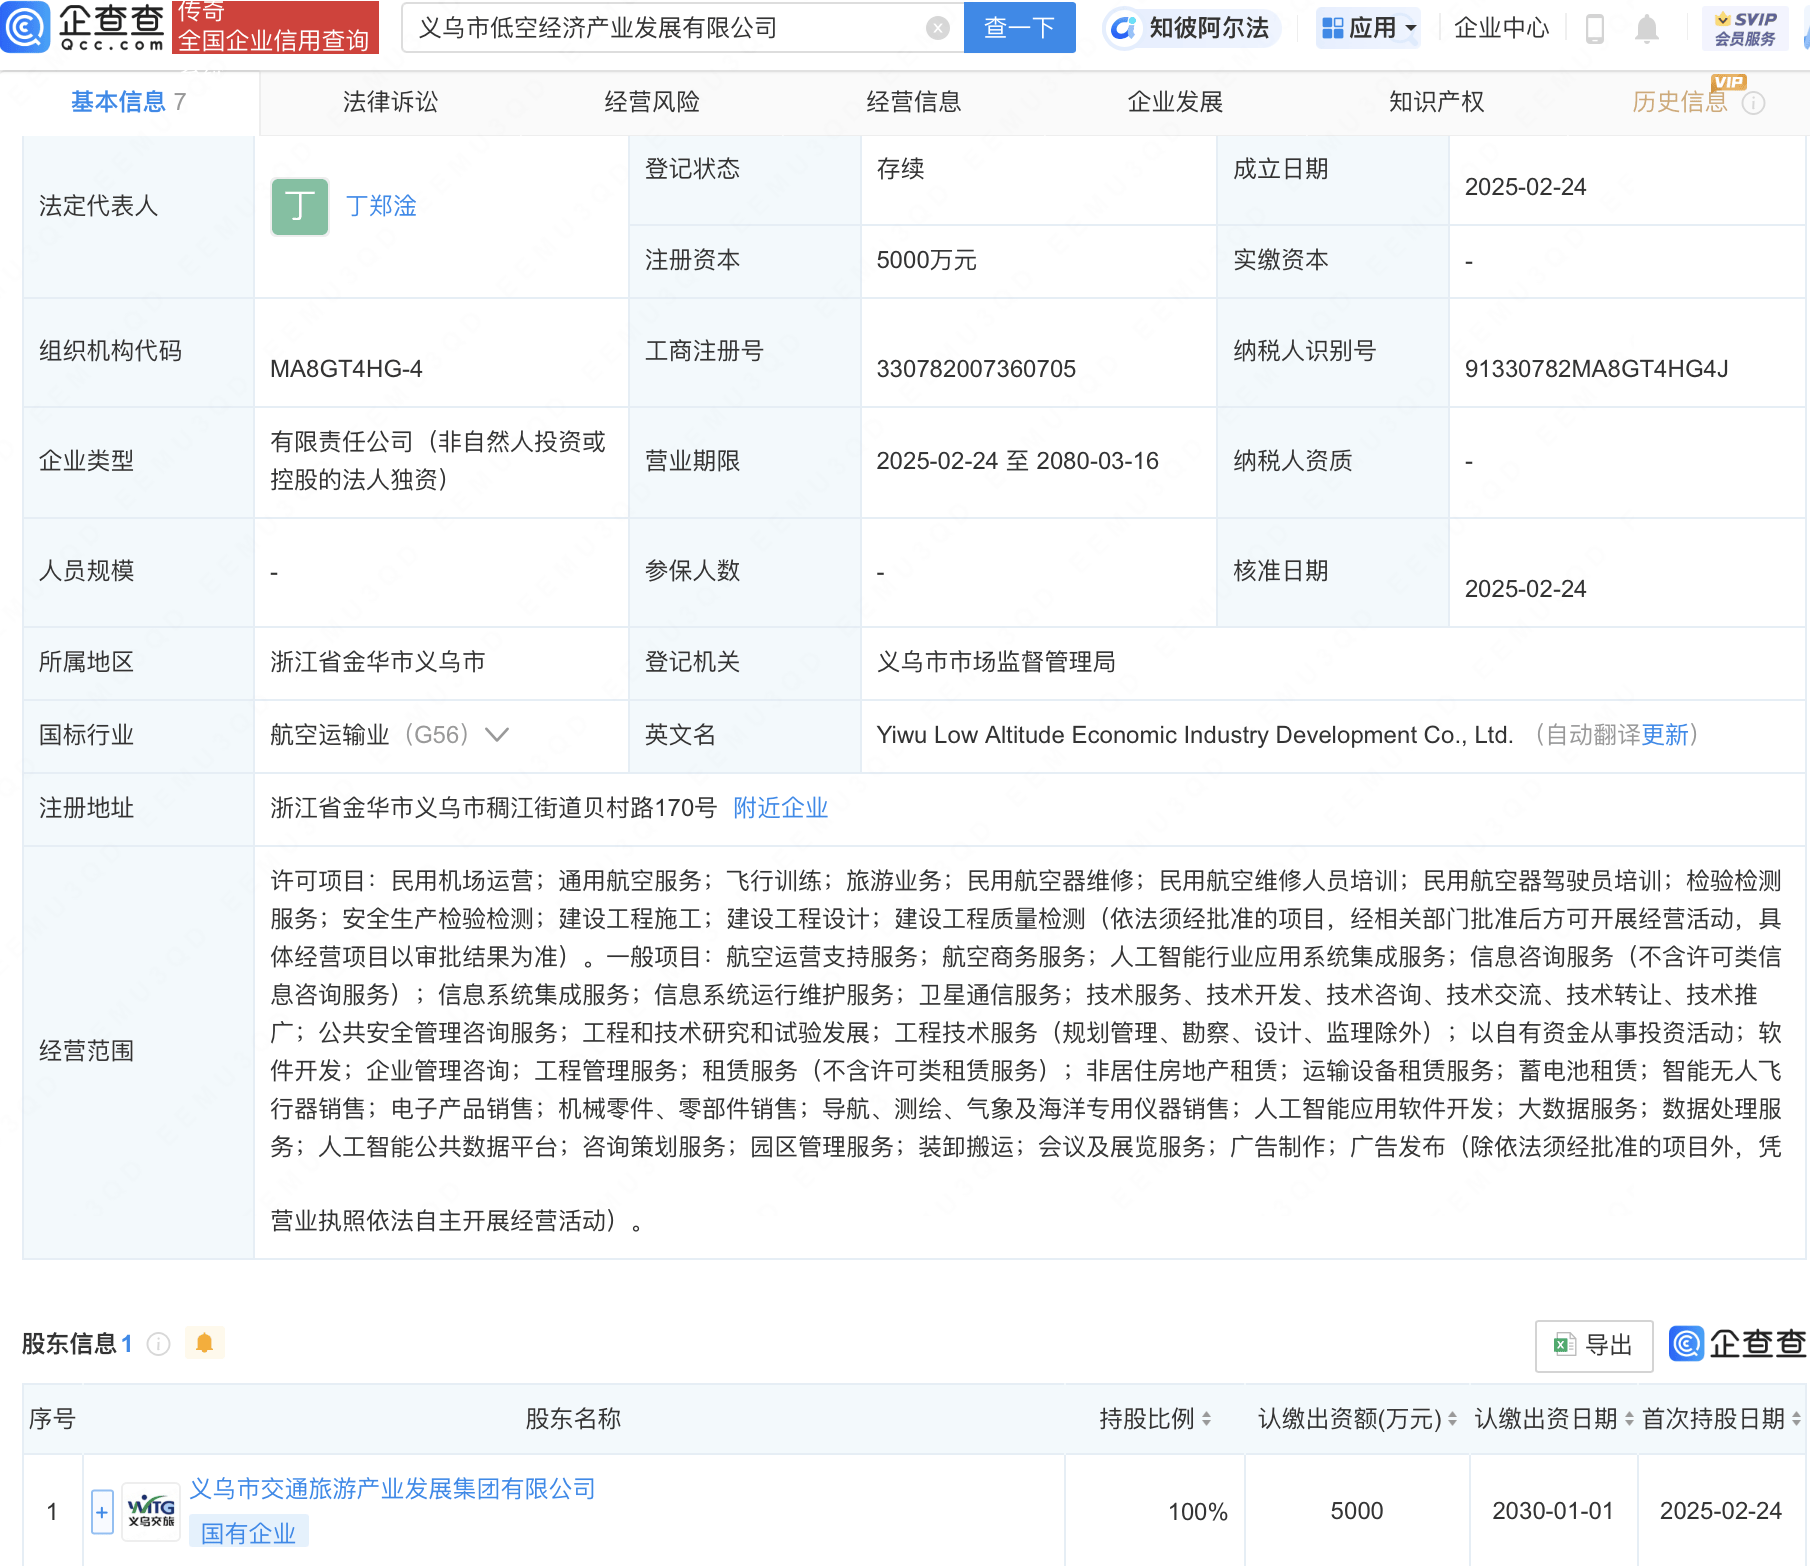This screenshot has width=1810, height=1566.
Task: Expand the 航空运输业 industry chevron
Action: click(497, 735)
